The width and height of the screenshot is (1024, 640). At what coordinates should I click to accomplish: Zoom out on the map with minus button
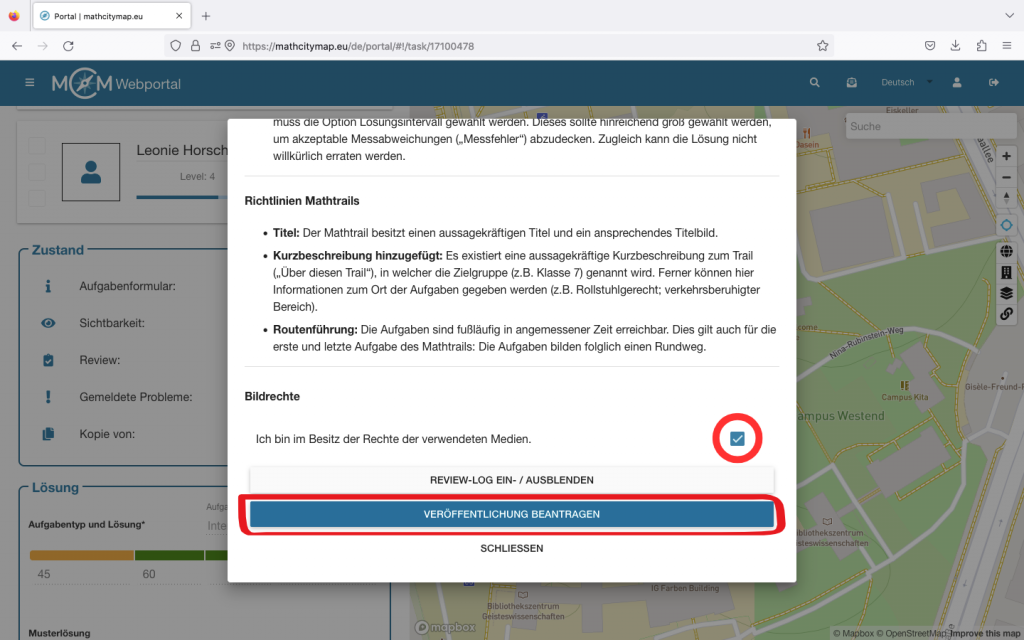click(x=1006, y=177)
